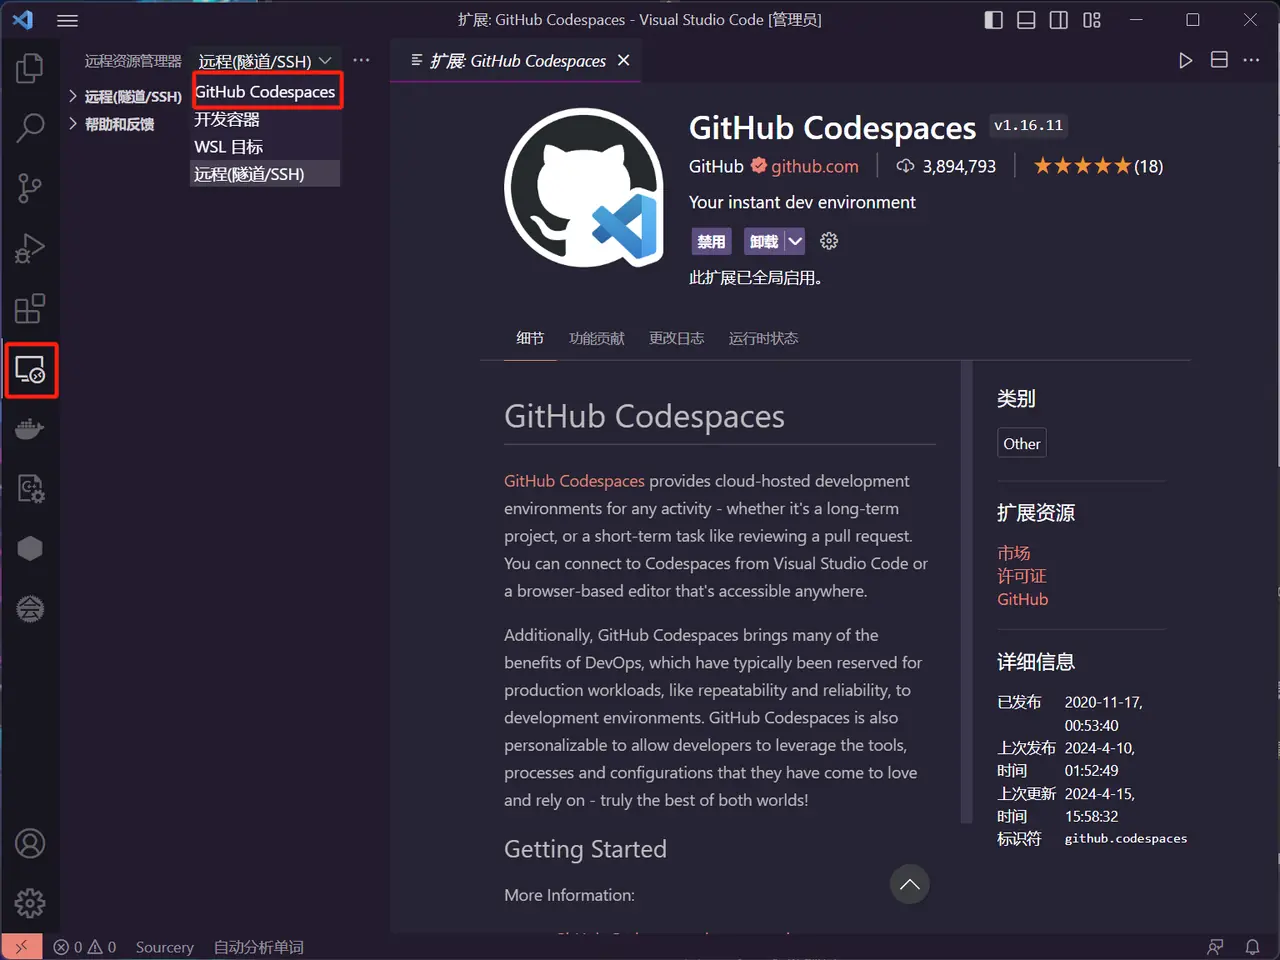Click the five-star rating display
This screenshot has height=960, width=1280.
tap(1082, 166)
